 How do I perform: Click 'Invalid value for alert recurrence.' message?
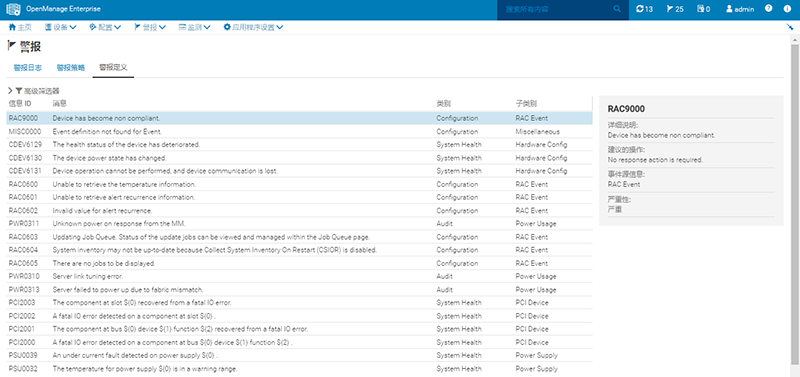click(x=102, y=211)
